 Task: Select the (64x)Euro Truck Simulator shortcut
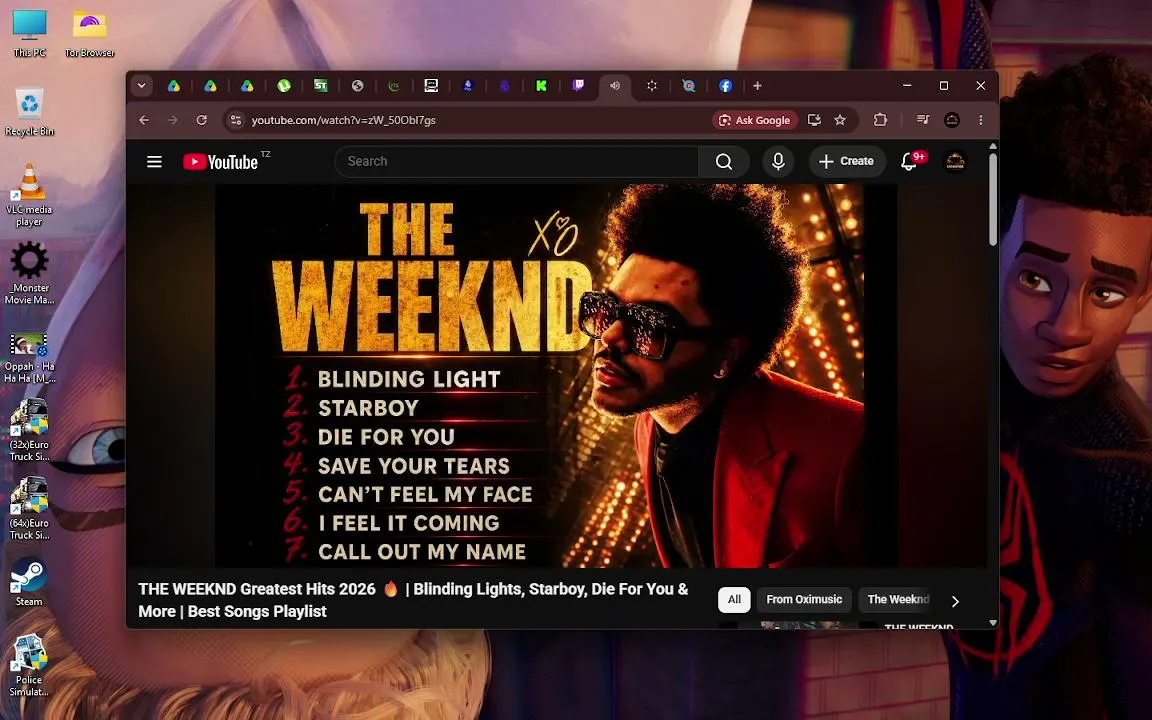[x=29, y=508]
